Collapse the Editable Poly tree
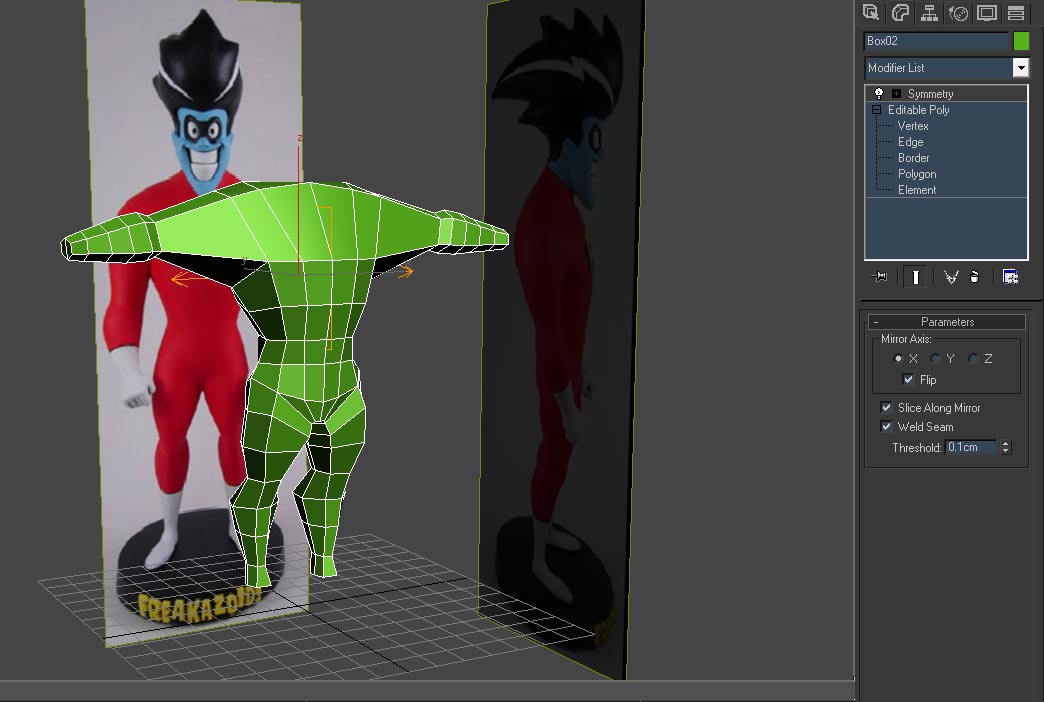Image resolution: width=1044 pixels, height=702 pixels. (876, 110)
